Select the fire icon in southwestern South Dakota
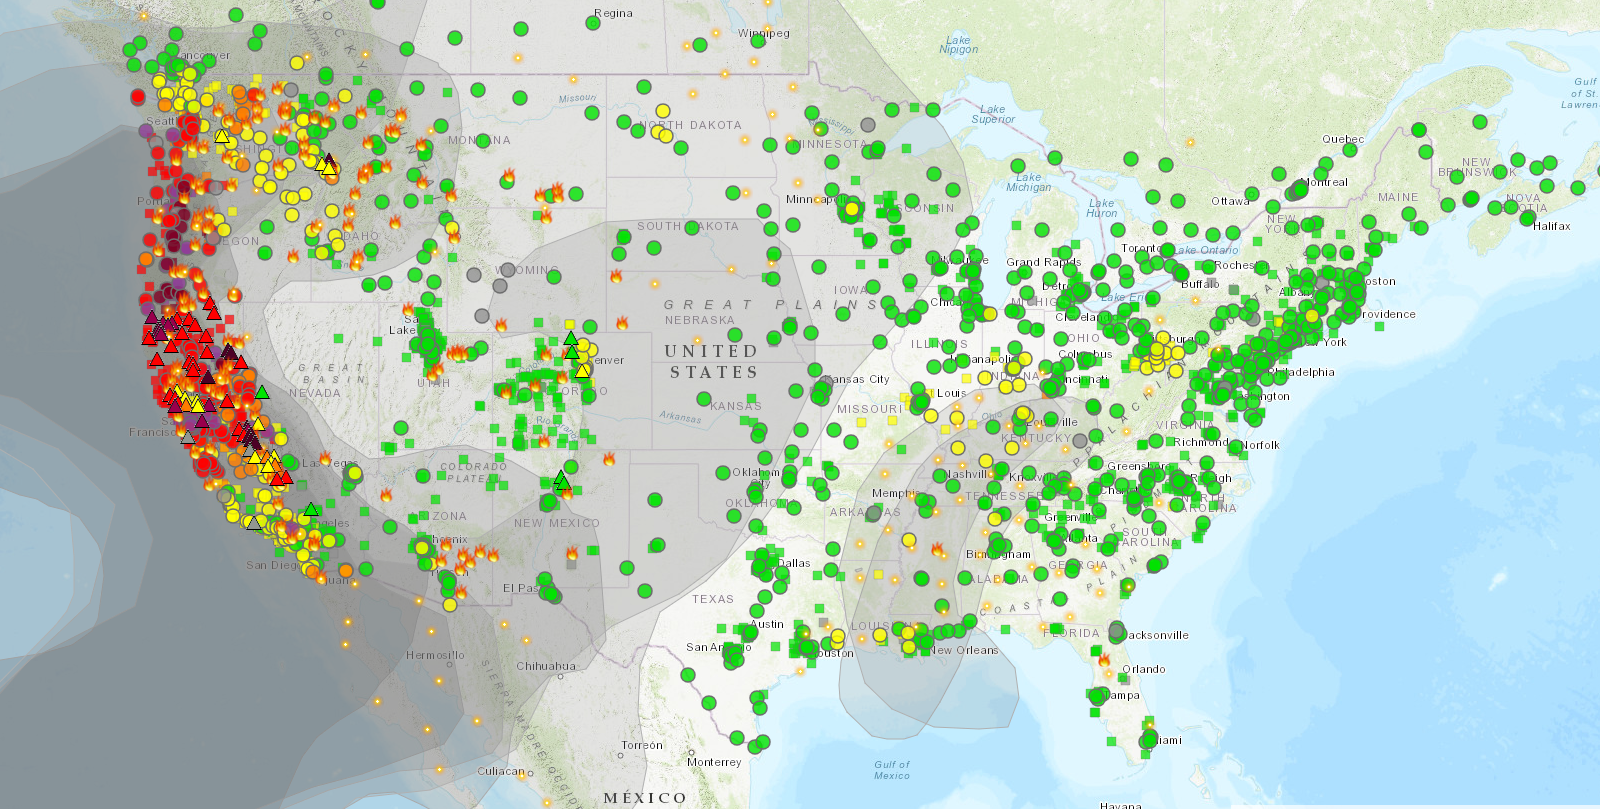The width and height of the screenshot is (1600, 809). [x=616, y=276]
